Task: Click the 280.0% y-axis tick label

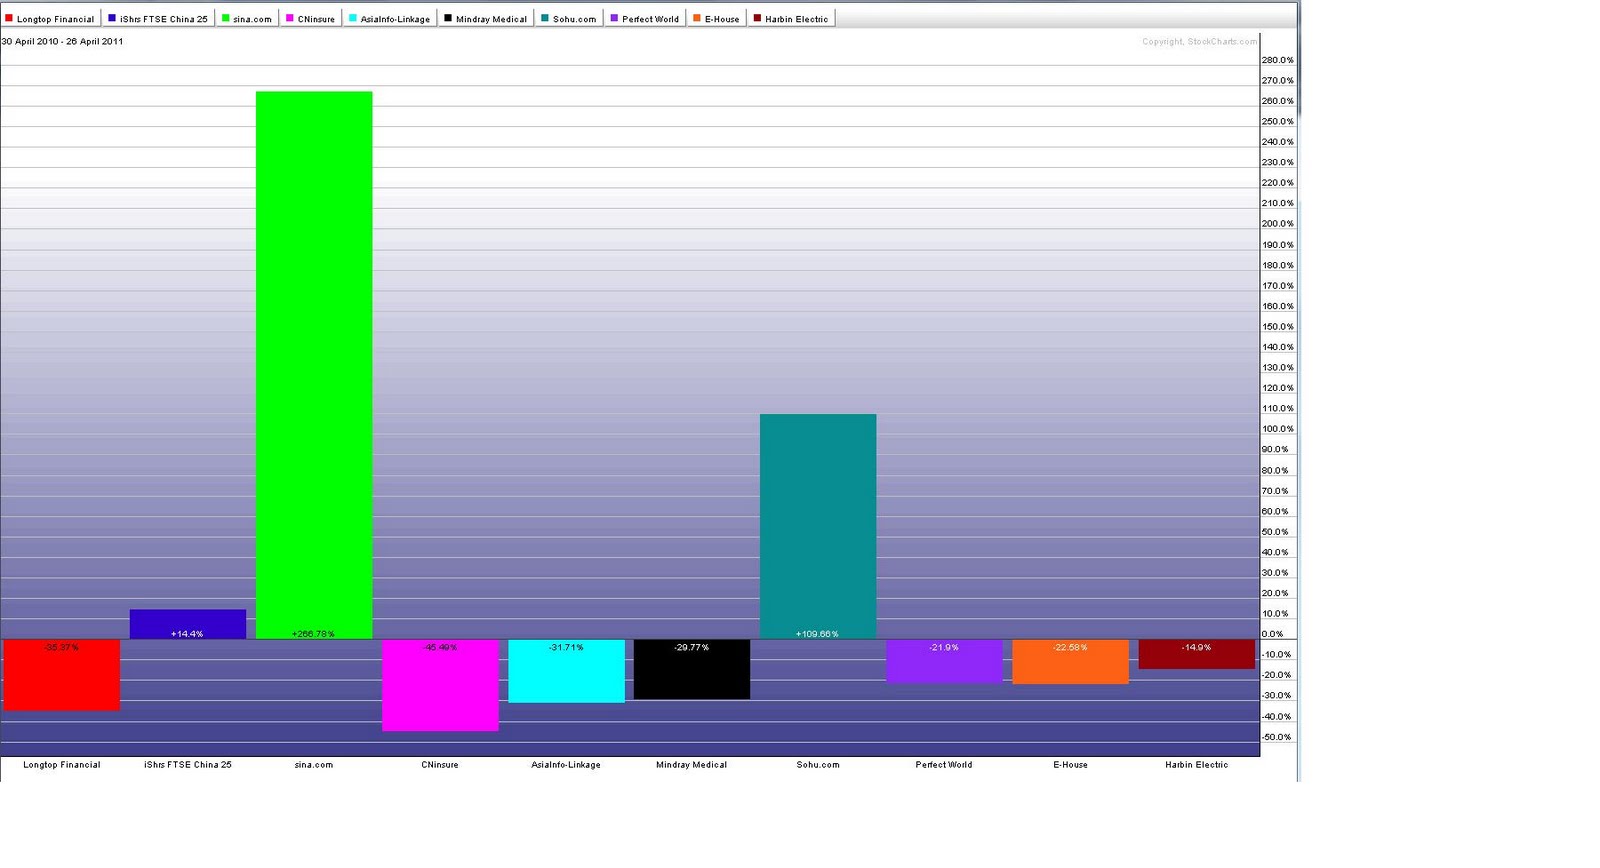Action: pos(1278,60)
